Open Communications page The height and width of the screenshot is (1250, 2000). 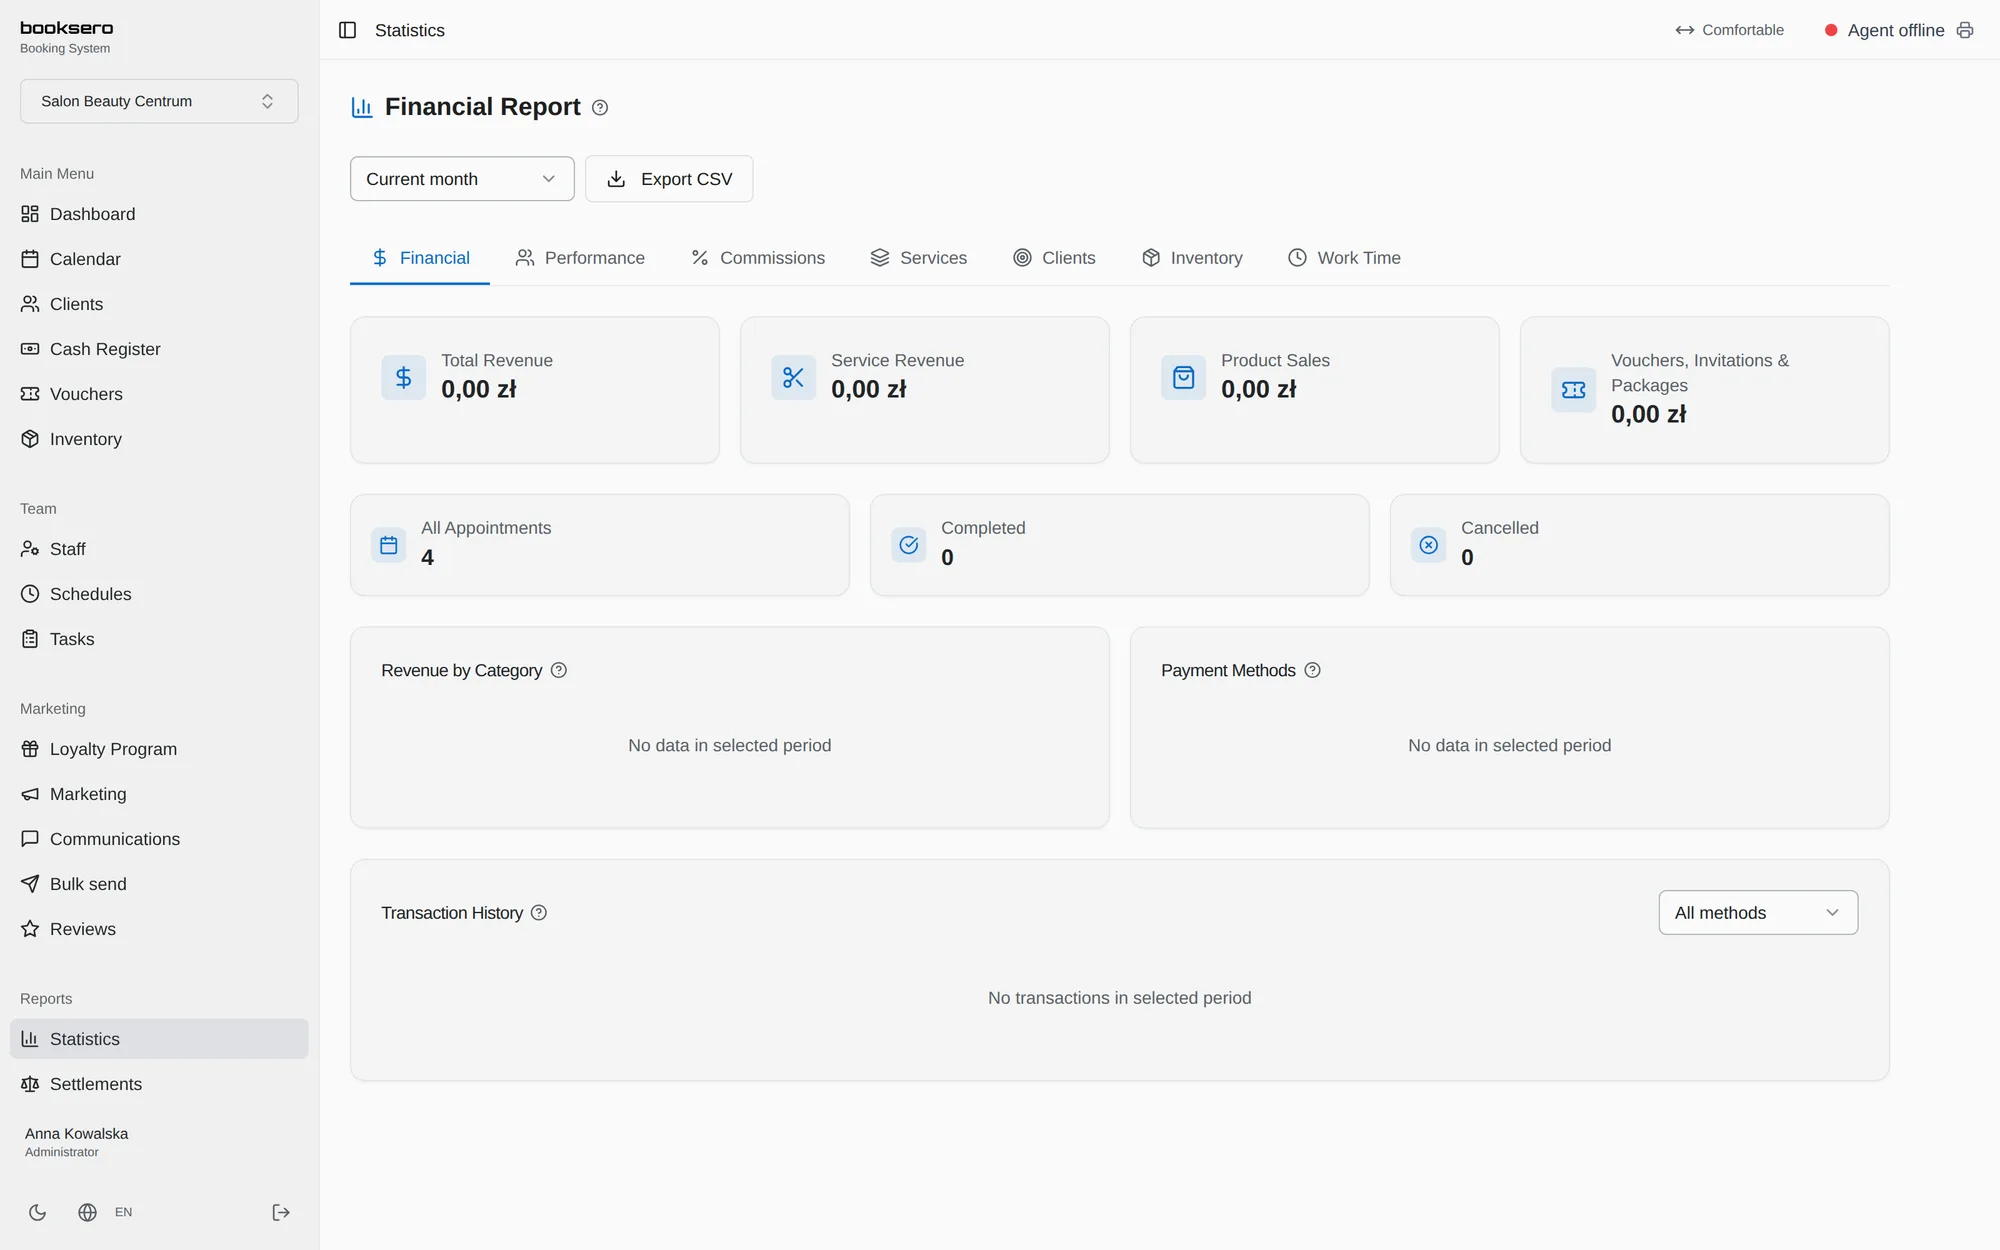(159, 839)
